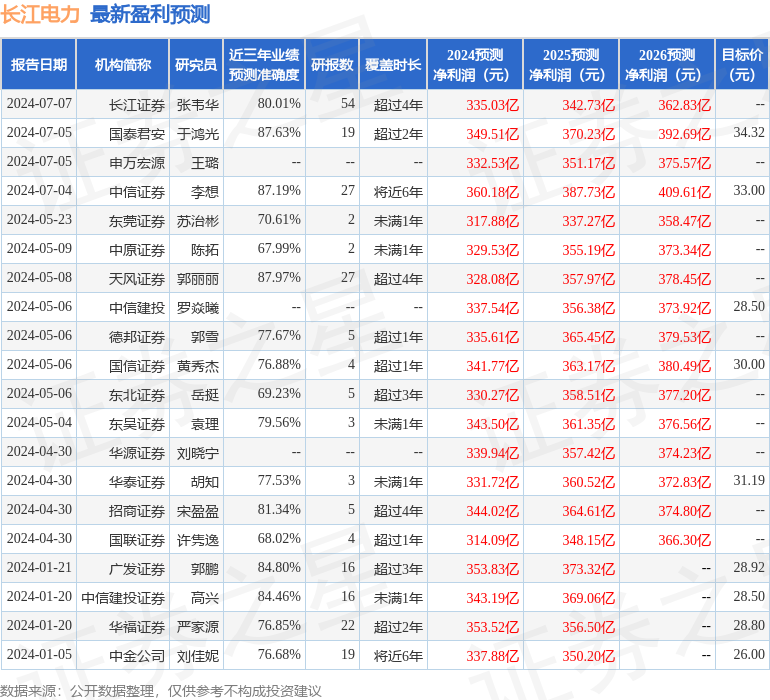Image resolution: width=770 pixels, height=700 pixels.
Task: Click the 目标价 column header
Action: [x=742, y=64]
